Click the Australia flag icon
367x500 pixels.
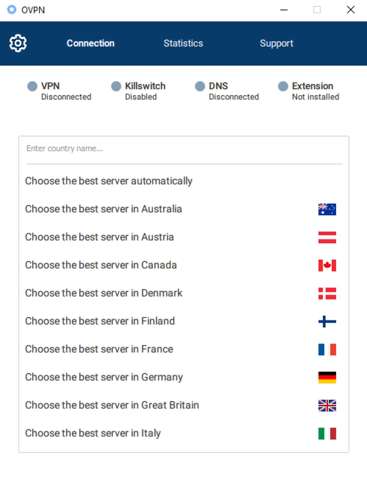(x=327, y=209)
